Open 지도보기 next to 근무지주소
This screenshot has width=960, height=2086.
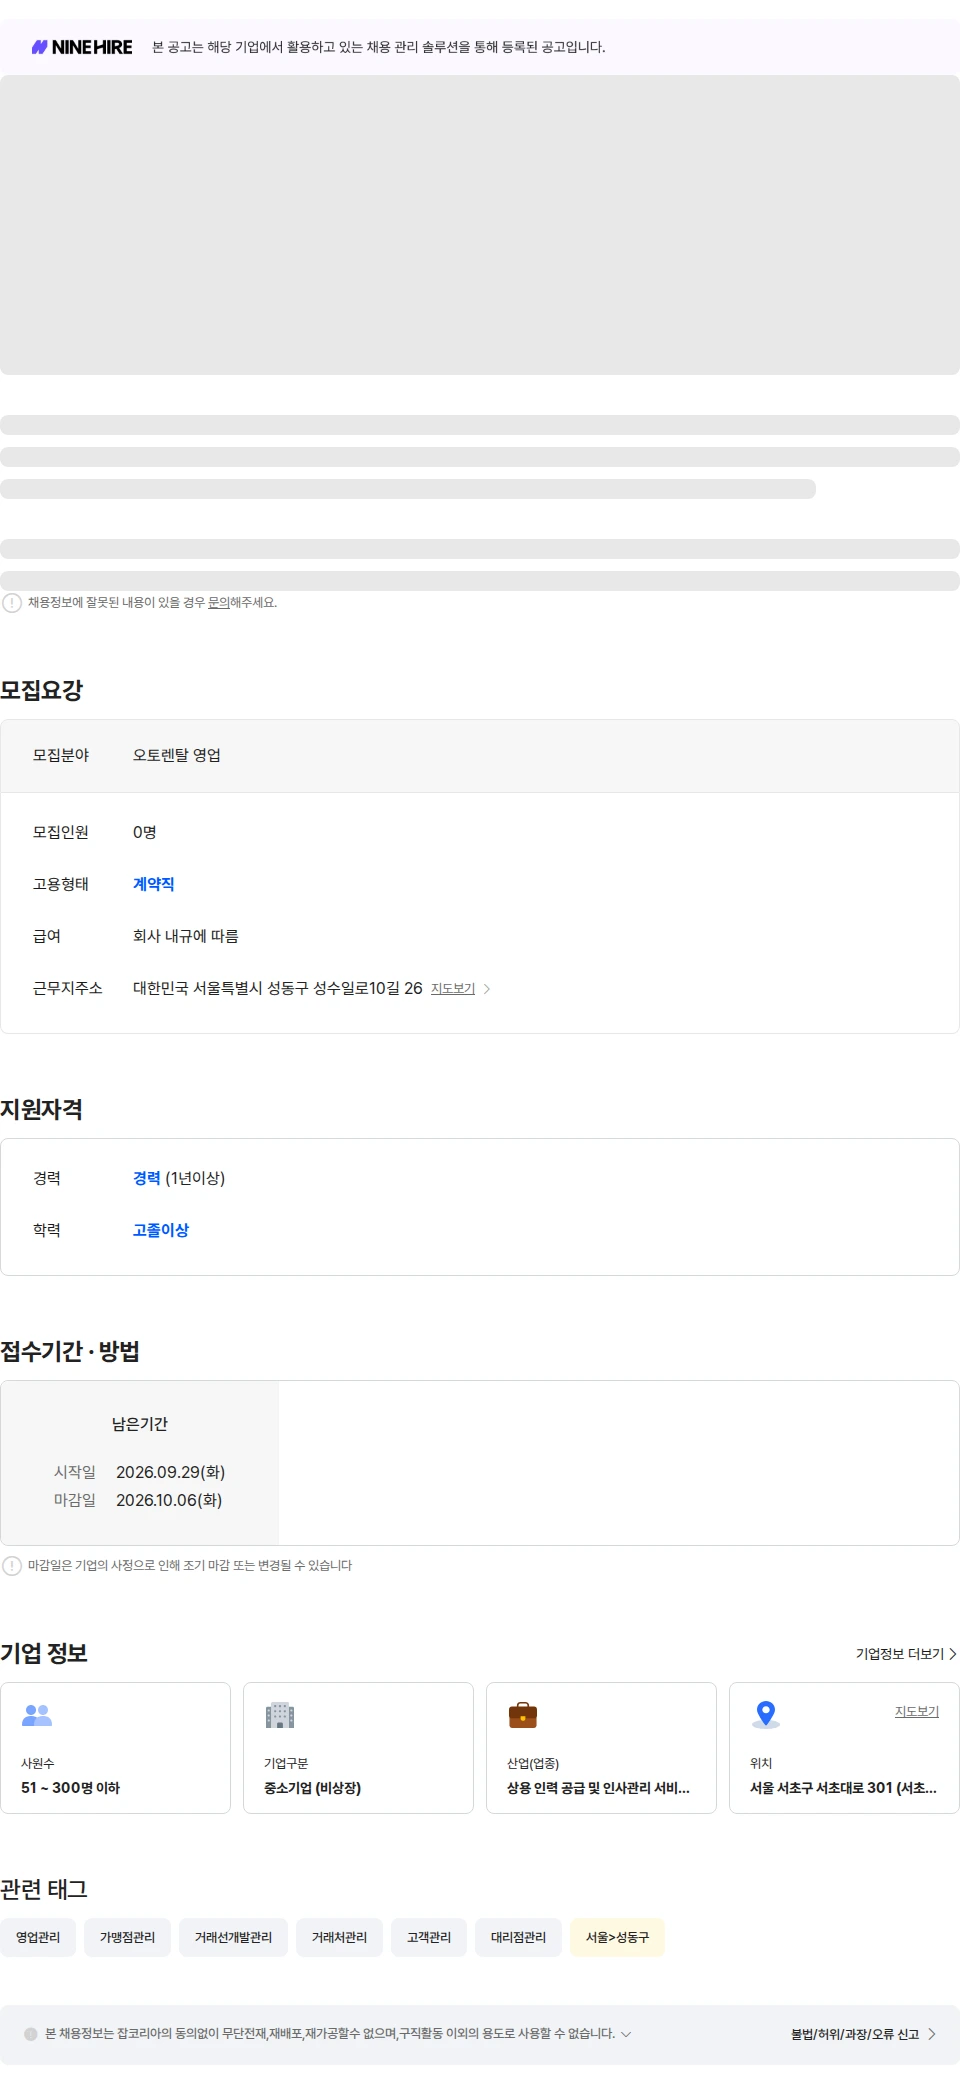(453, 989)
